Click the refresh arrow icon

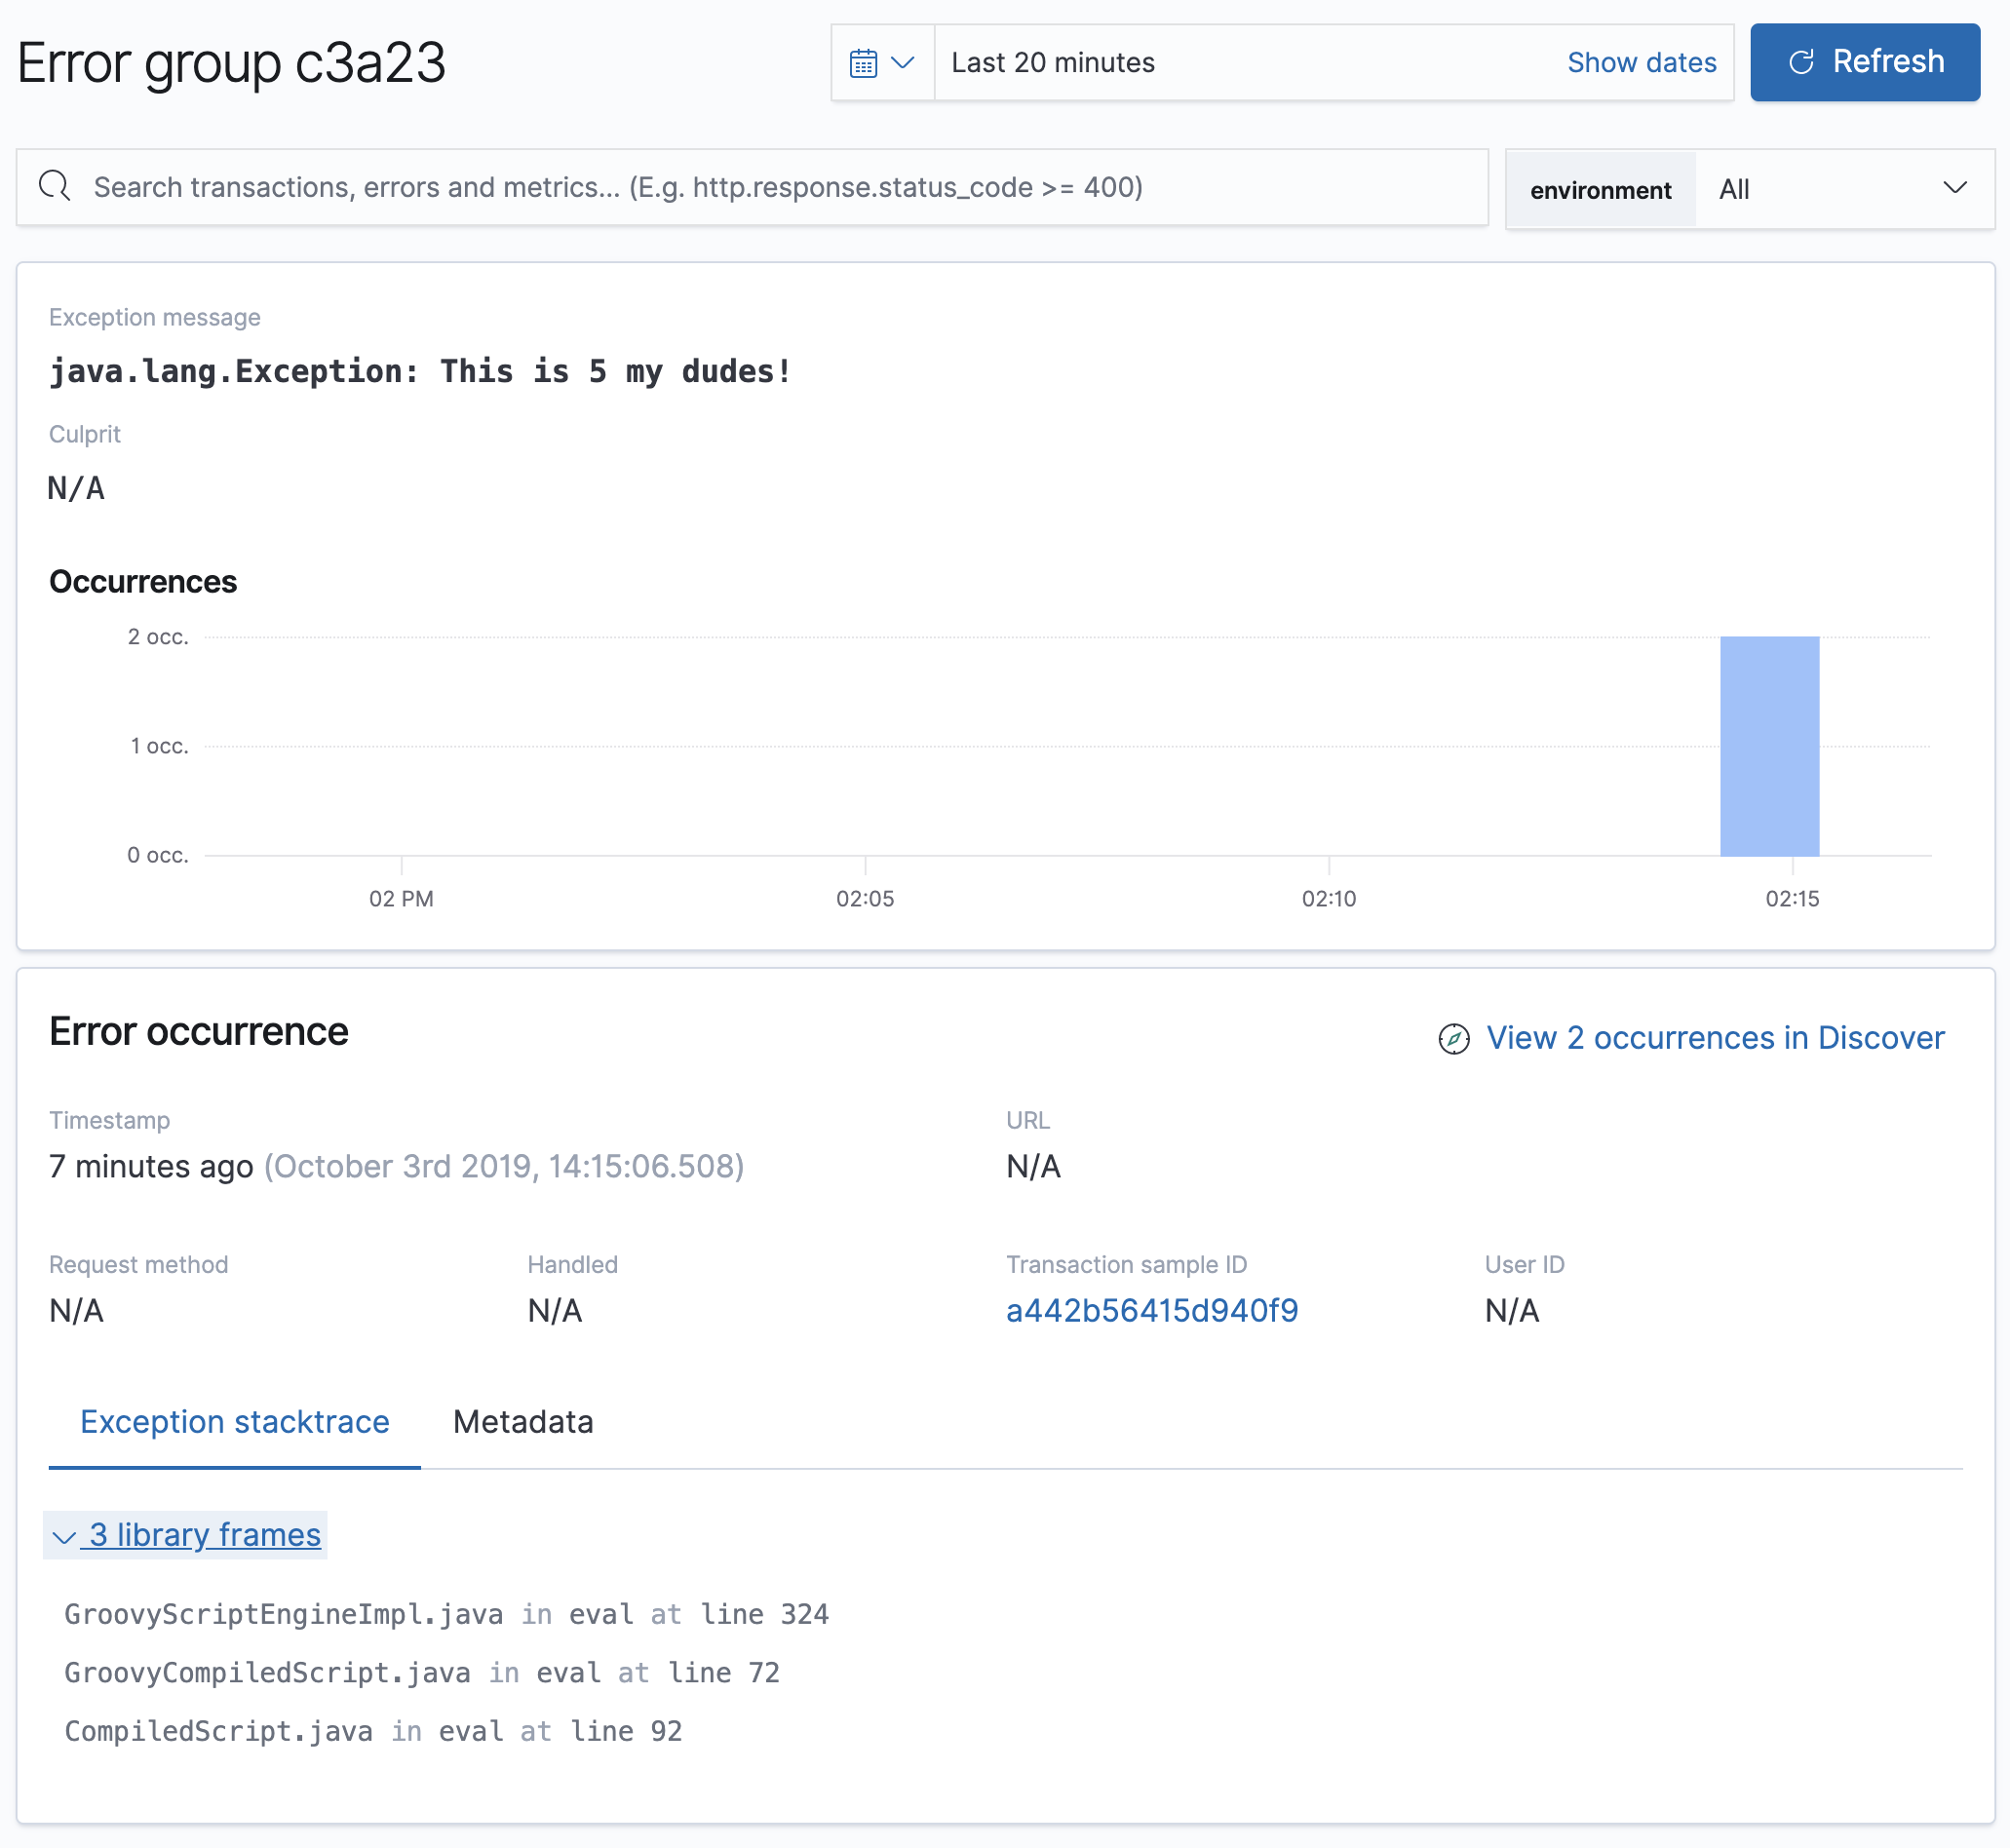click(1801, 62)
